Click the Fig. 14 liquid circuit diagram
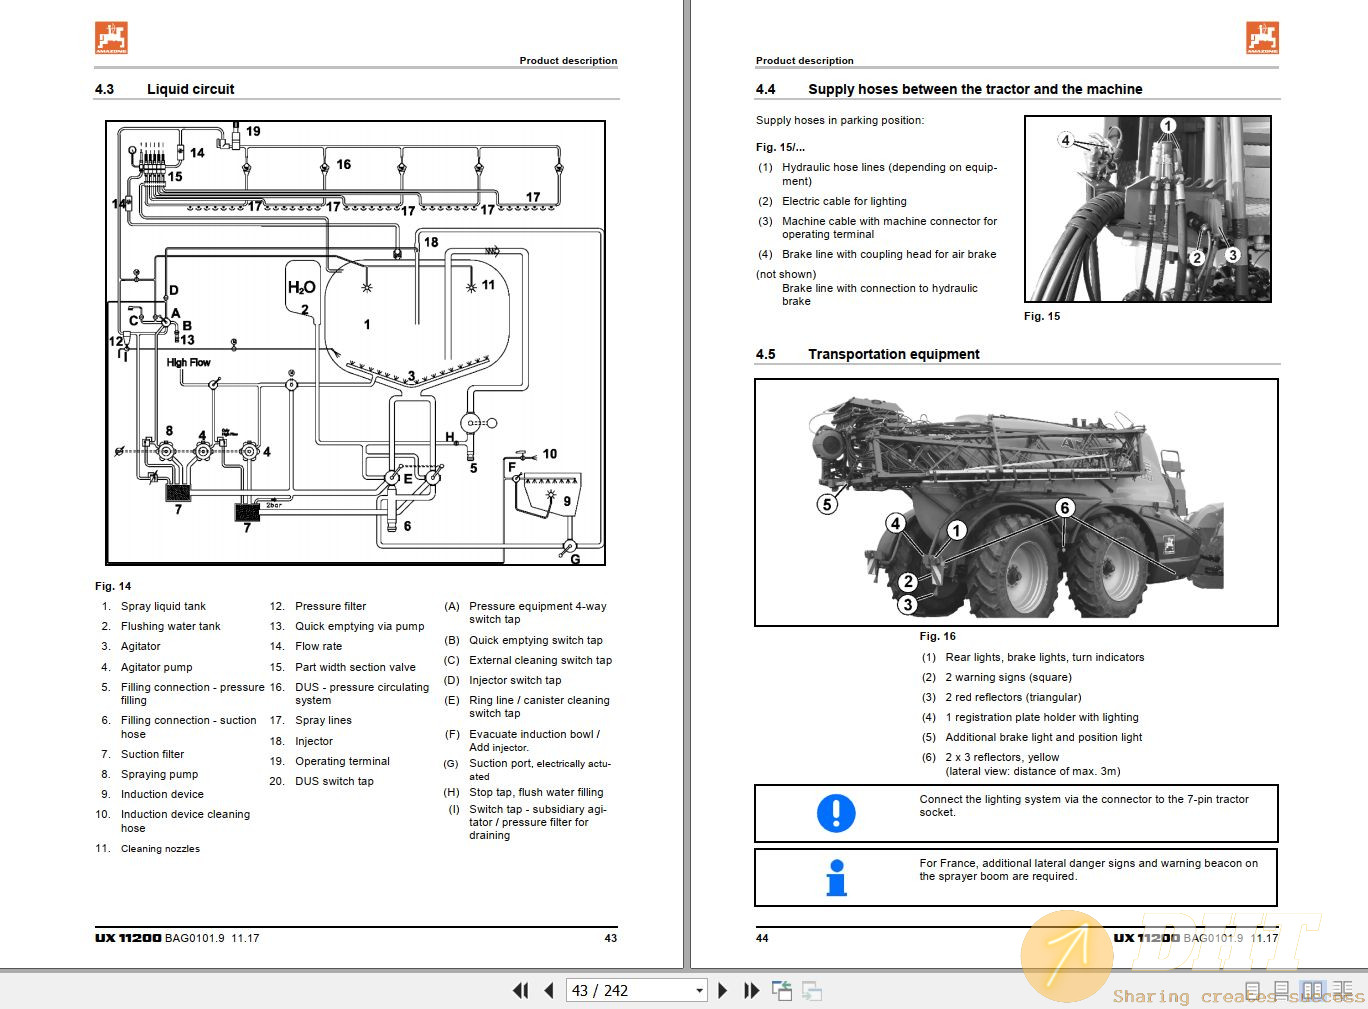 pos(355,343)
